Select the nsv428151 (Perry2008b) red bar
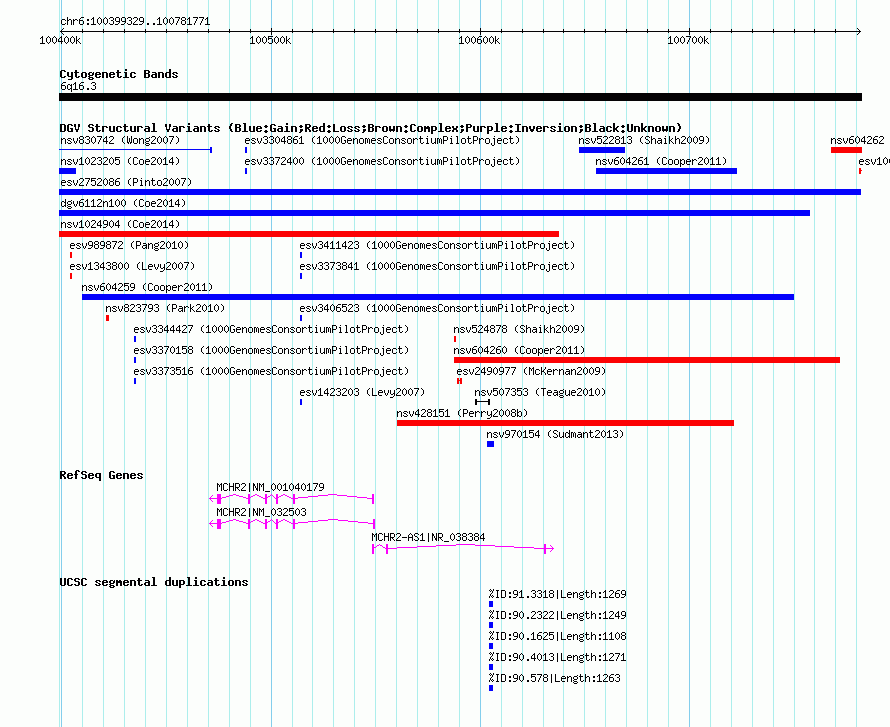This screenshot has height=727, width=890. (565, 423)
